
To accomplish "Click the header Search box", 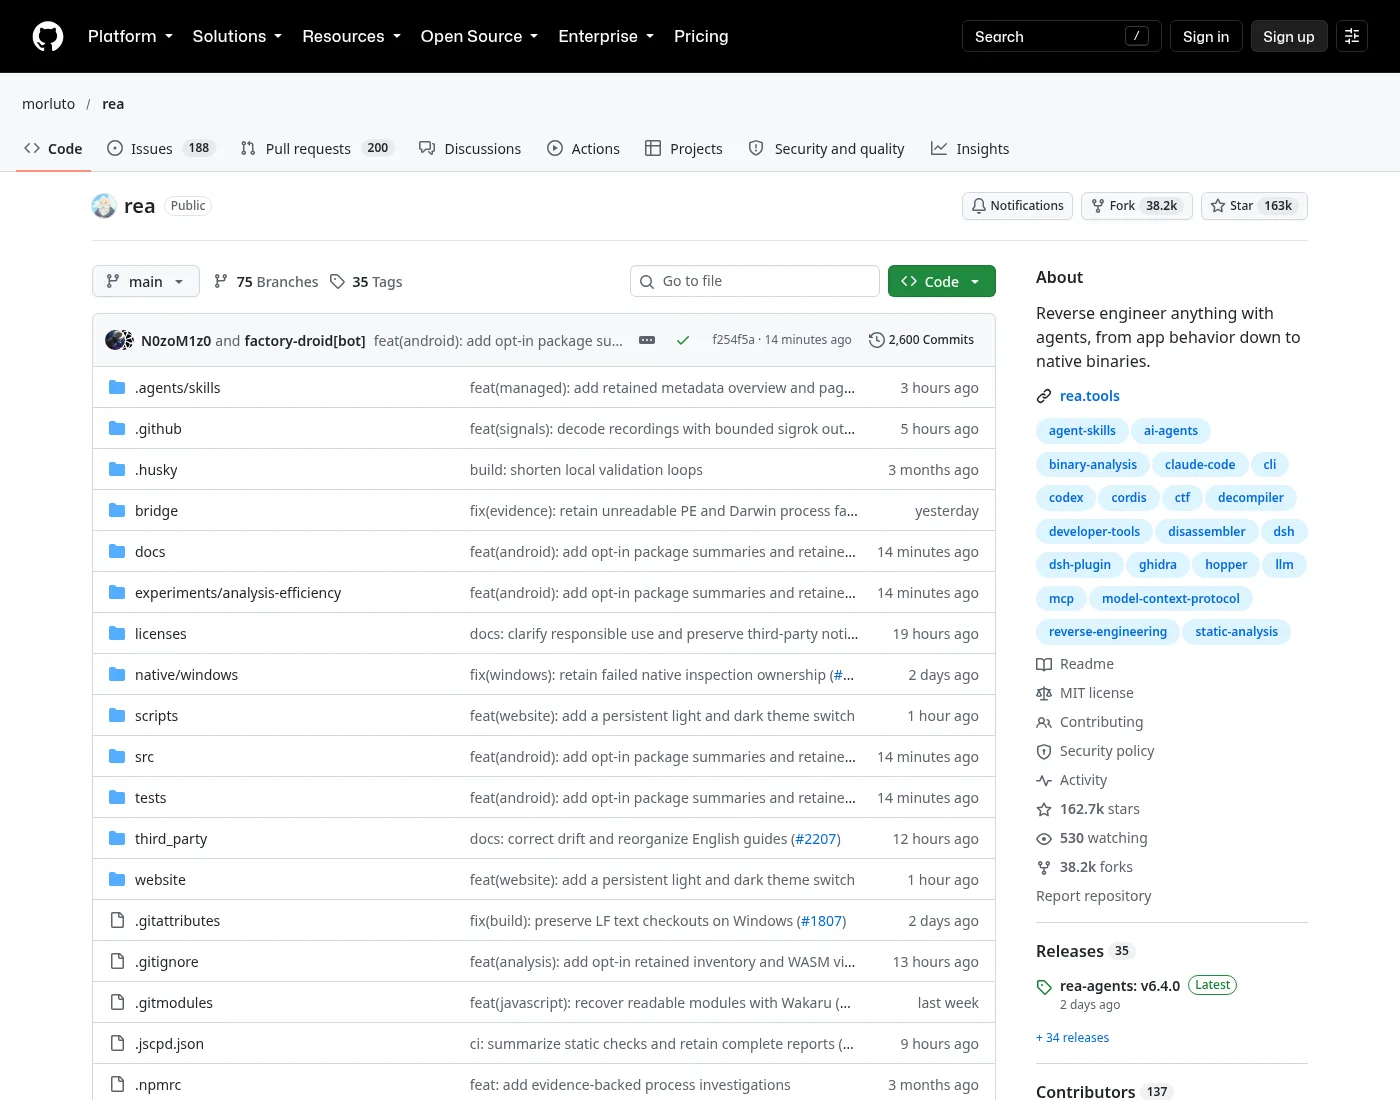I will pos(1062,36).
